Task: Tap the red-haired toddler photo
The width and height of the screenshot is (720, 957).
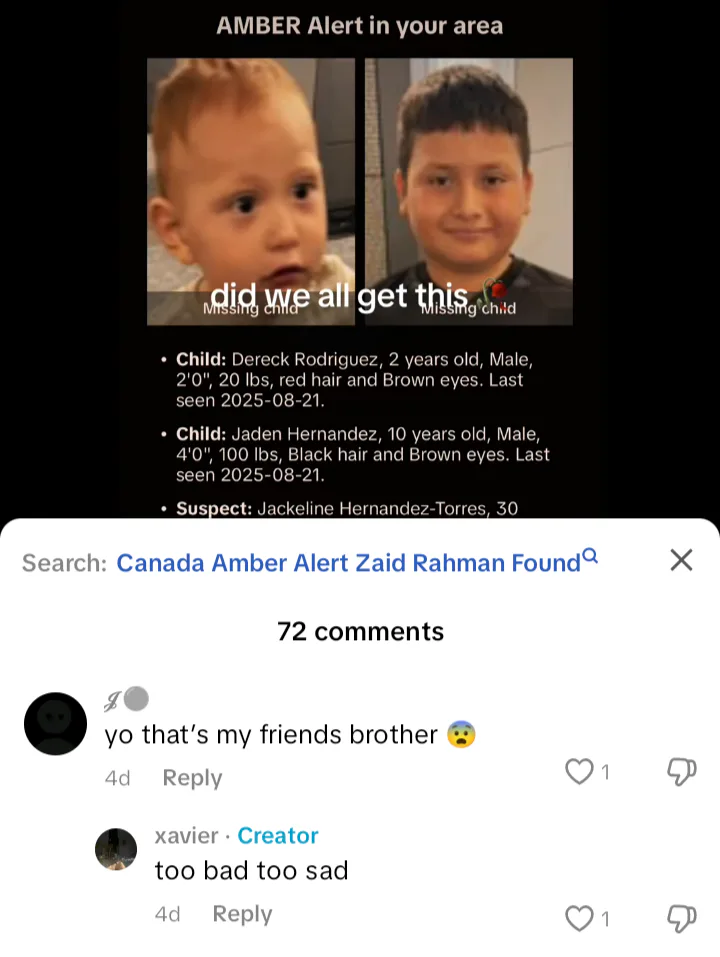Action: click(251, 191)
